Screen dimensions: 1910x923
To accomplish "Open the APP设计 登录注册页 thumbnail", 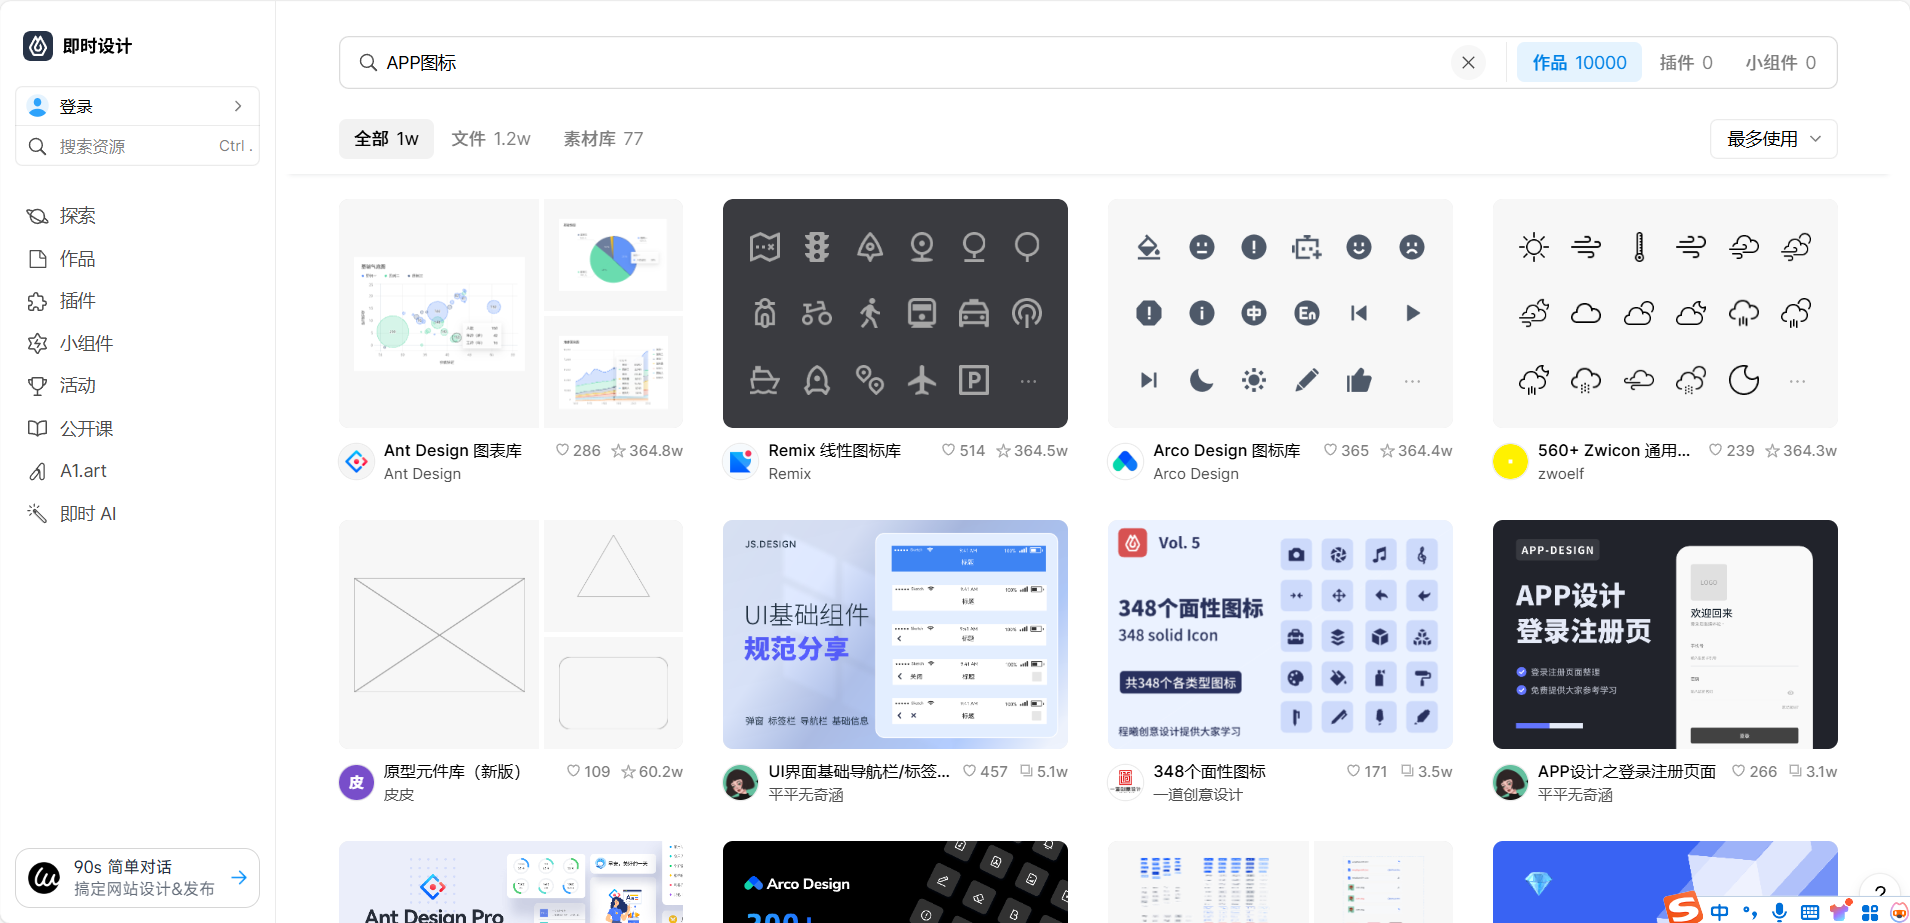I will (1665, 634).
